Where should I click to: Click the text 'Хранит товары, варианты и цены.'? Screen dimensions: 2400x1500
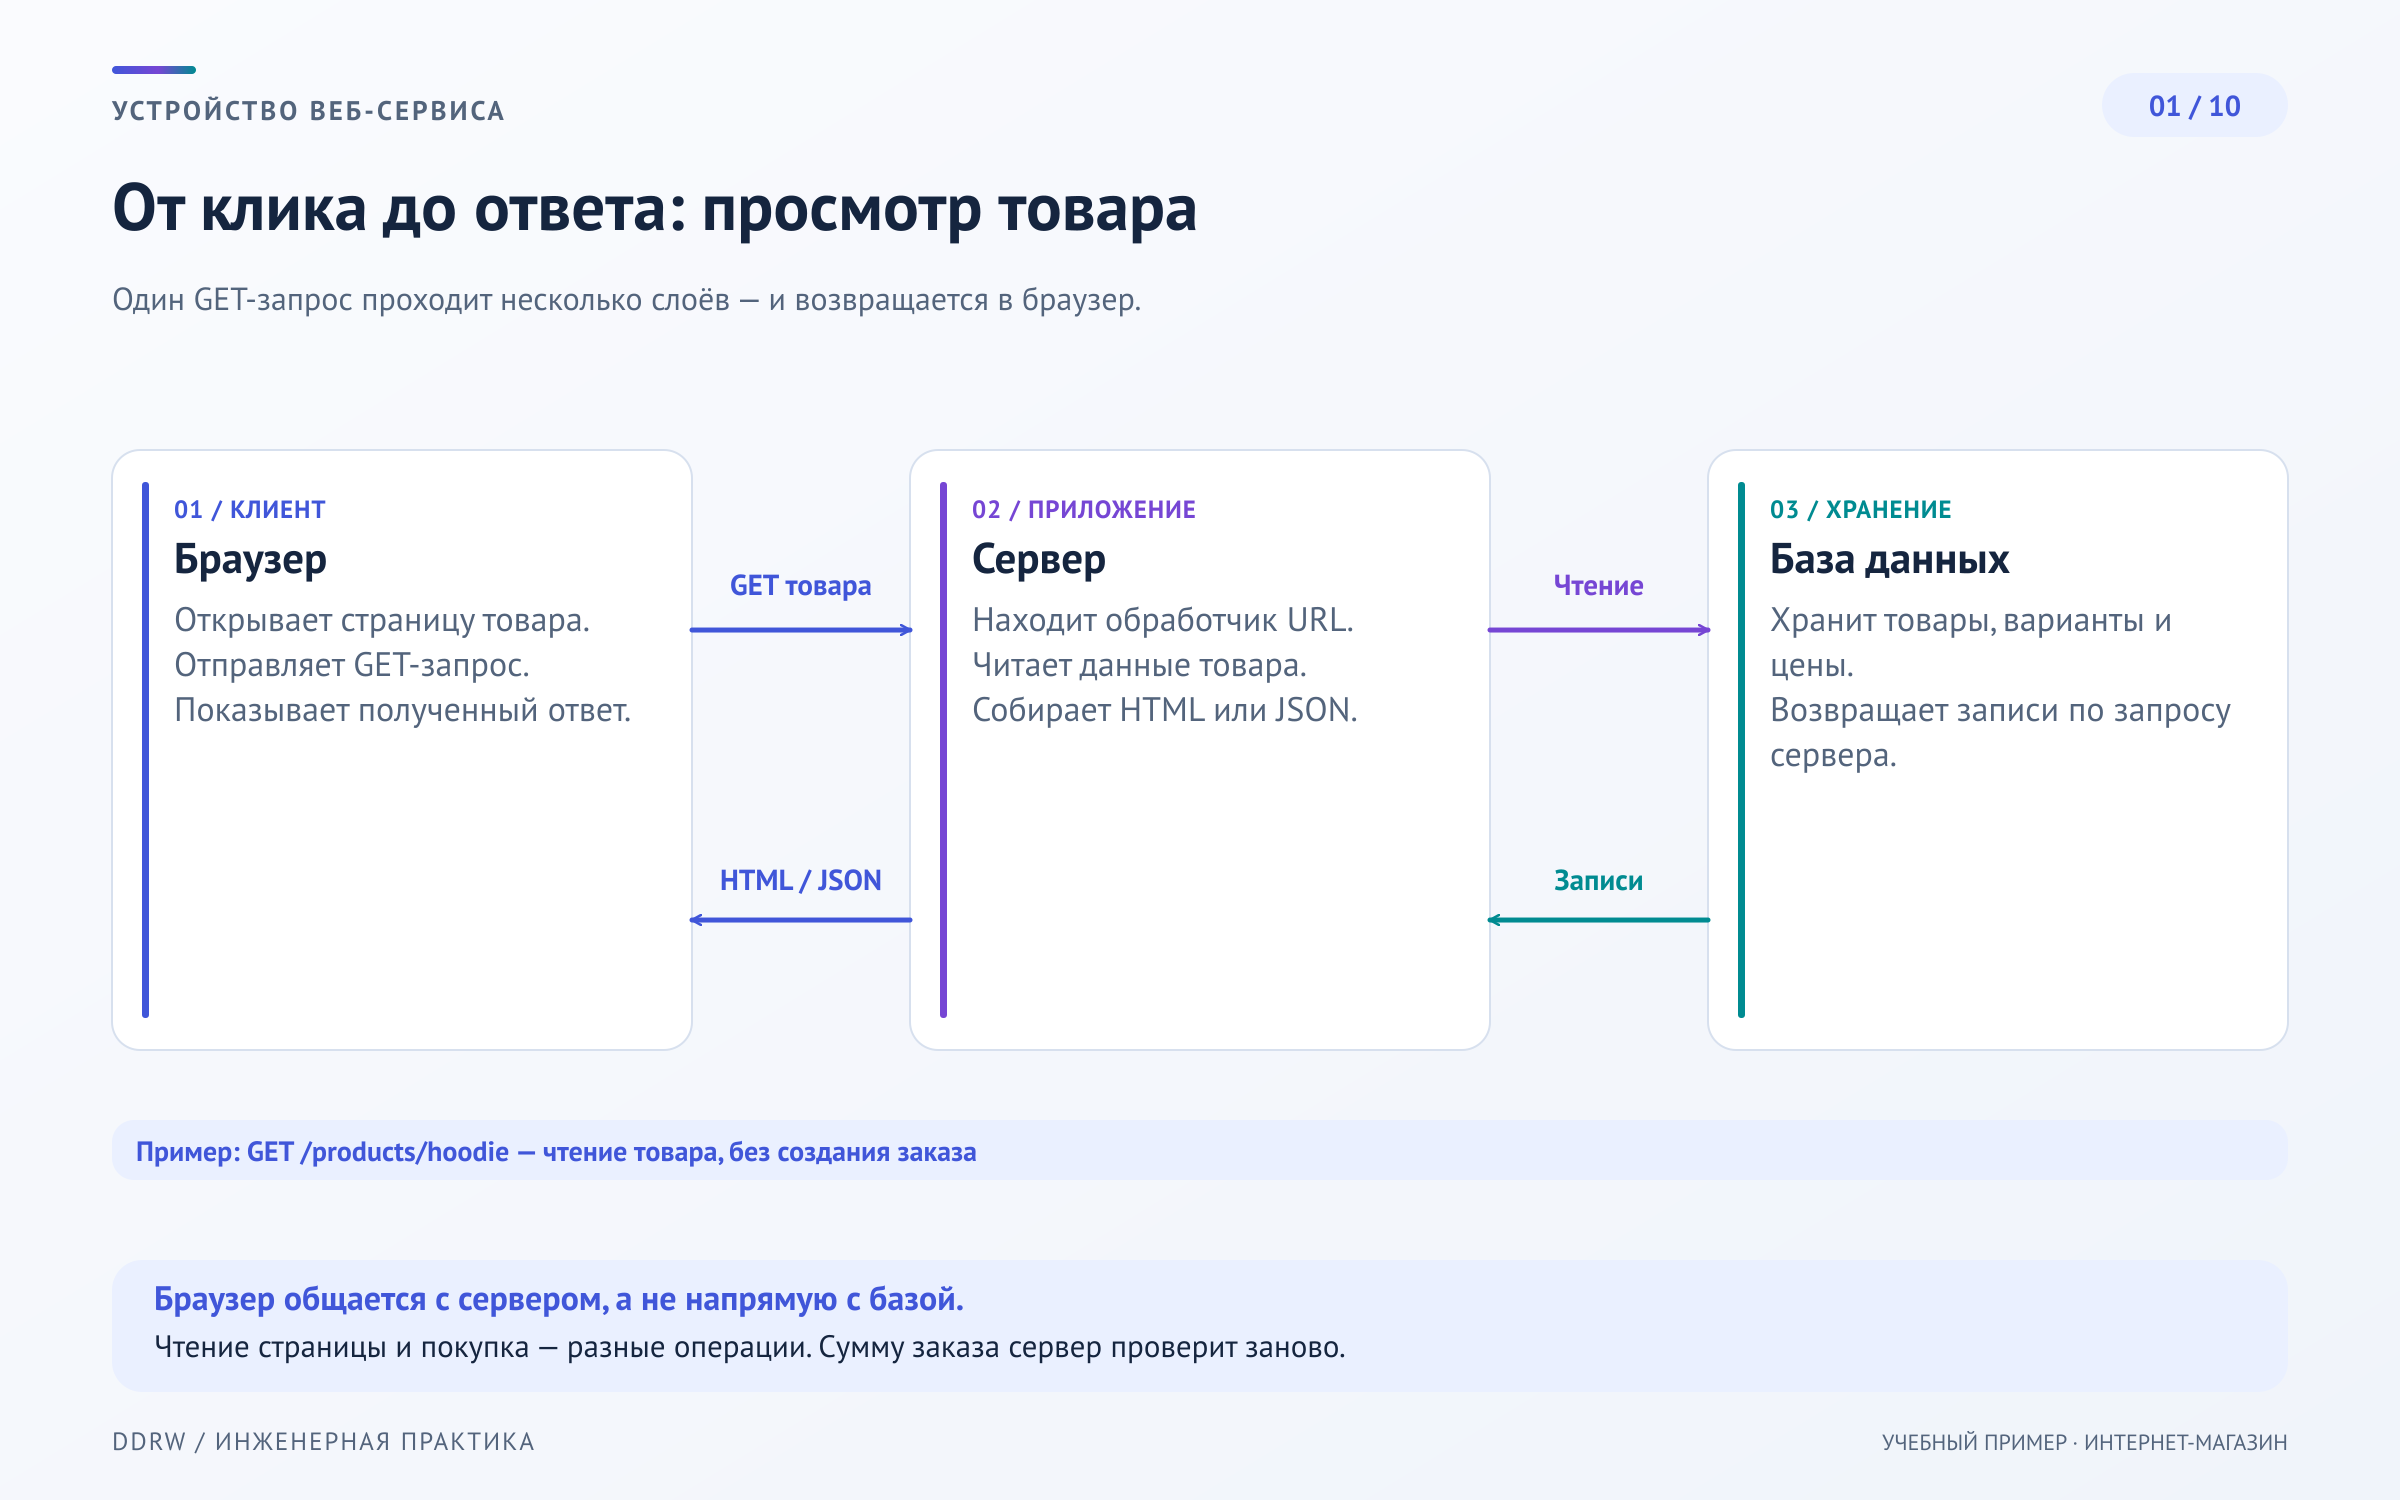click(x=1970, y=643)
